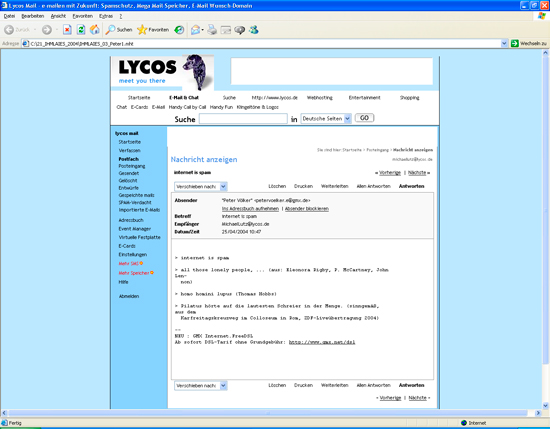
Task: Click upper Löschen to delete message
Action: point(277,186)
